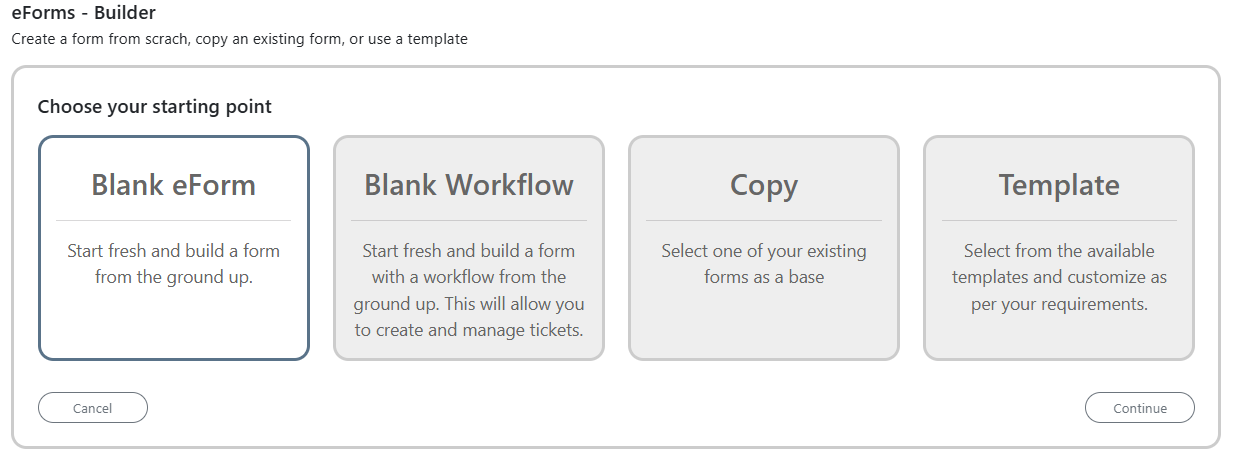Select the Blank eForm starting point card
The width and height of the screenshot is (1233, 460).
coord(174,248)
